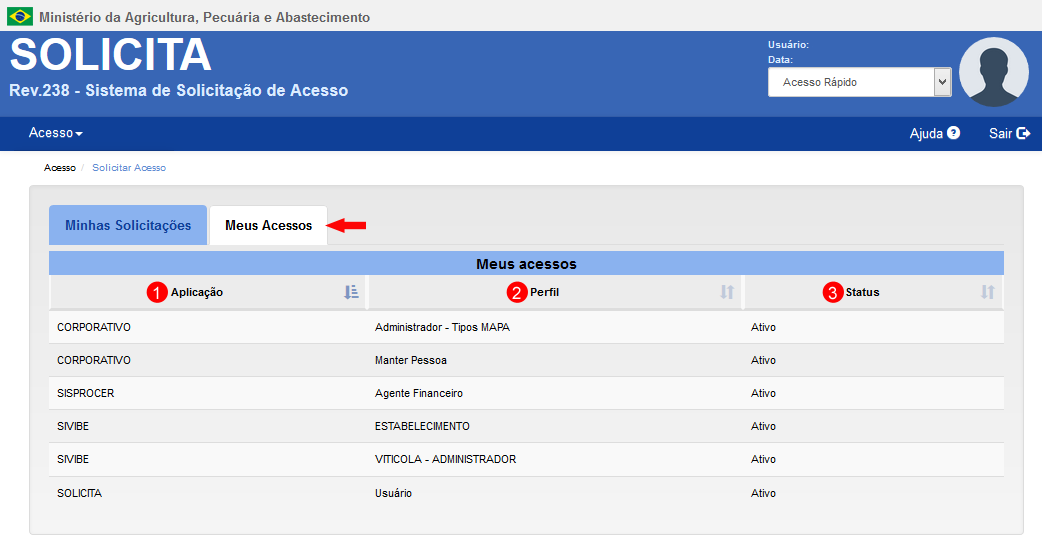Click the SOLICITA title logo
Viewport: 1042px width, 544px height.
(x=110, y=56)
